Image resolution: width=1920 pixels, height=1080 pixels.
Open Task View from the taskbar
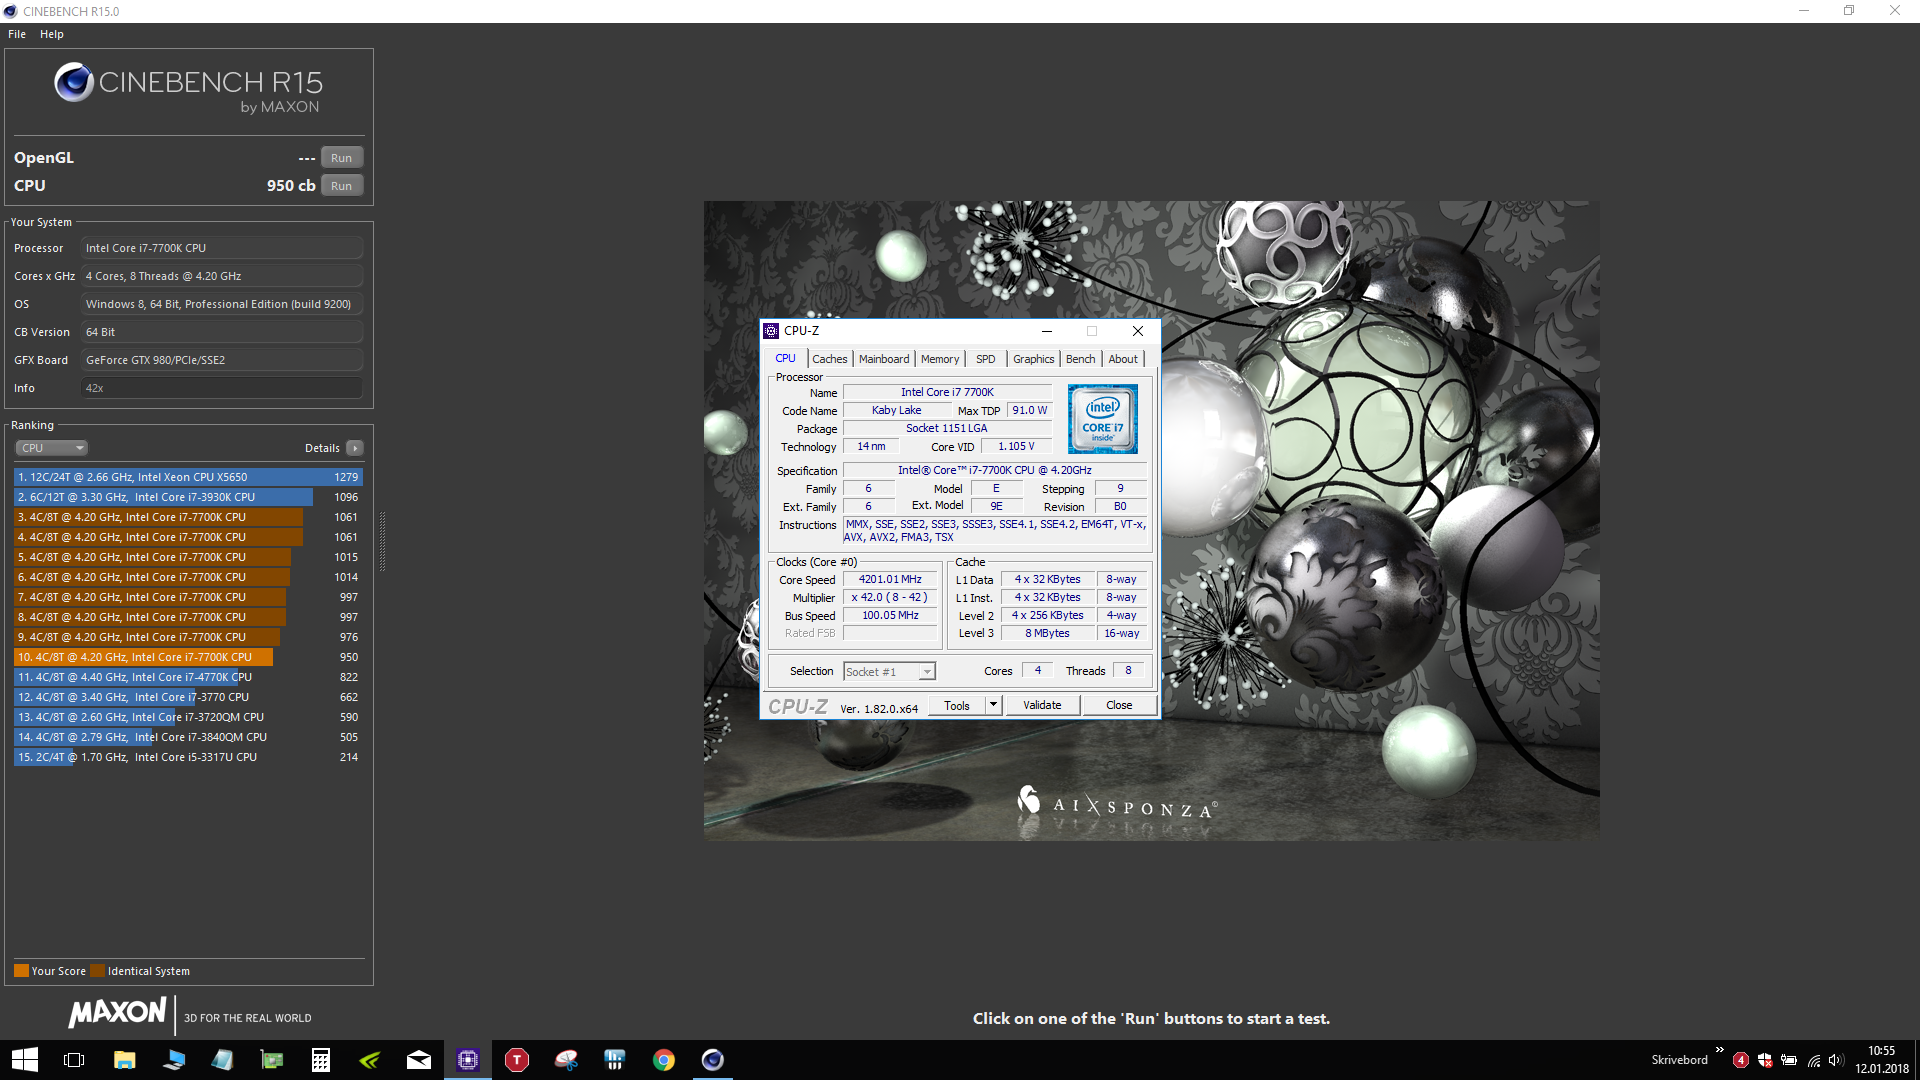click(74, 1060)
